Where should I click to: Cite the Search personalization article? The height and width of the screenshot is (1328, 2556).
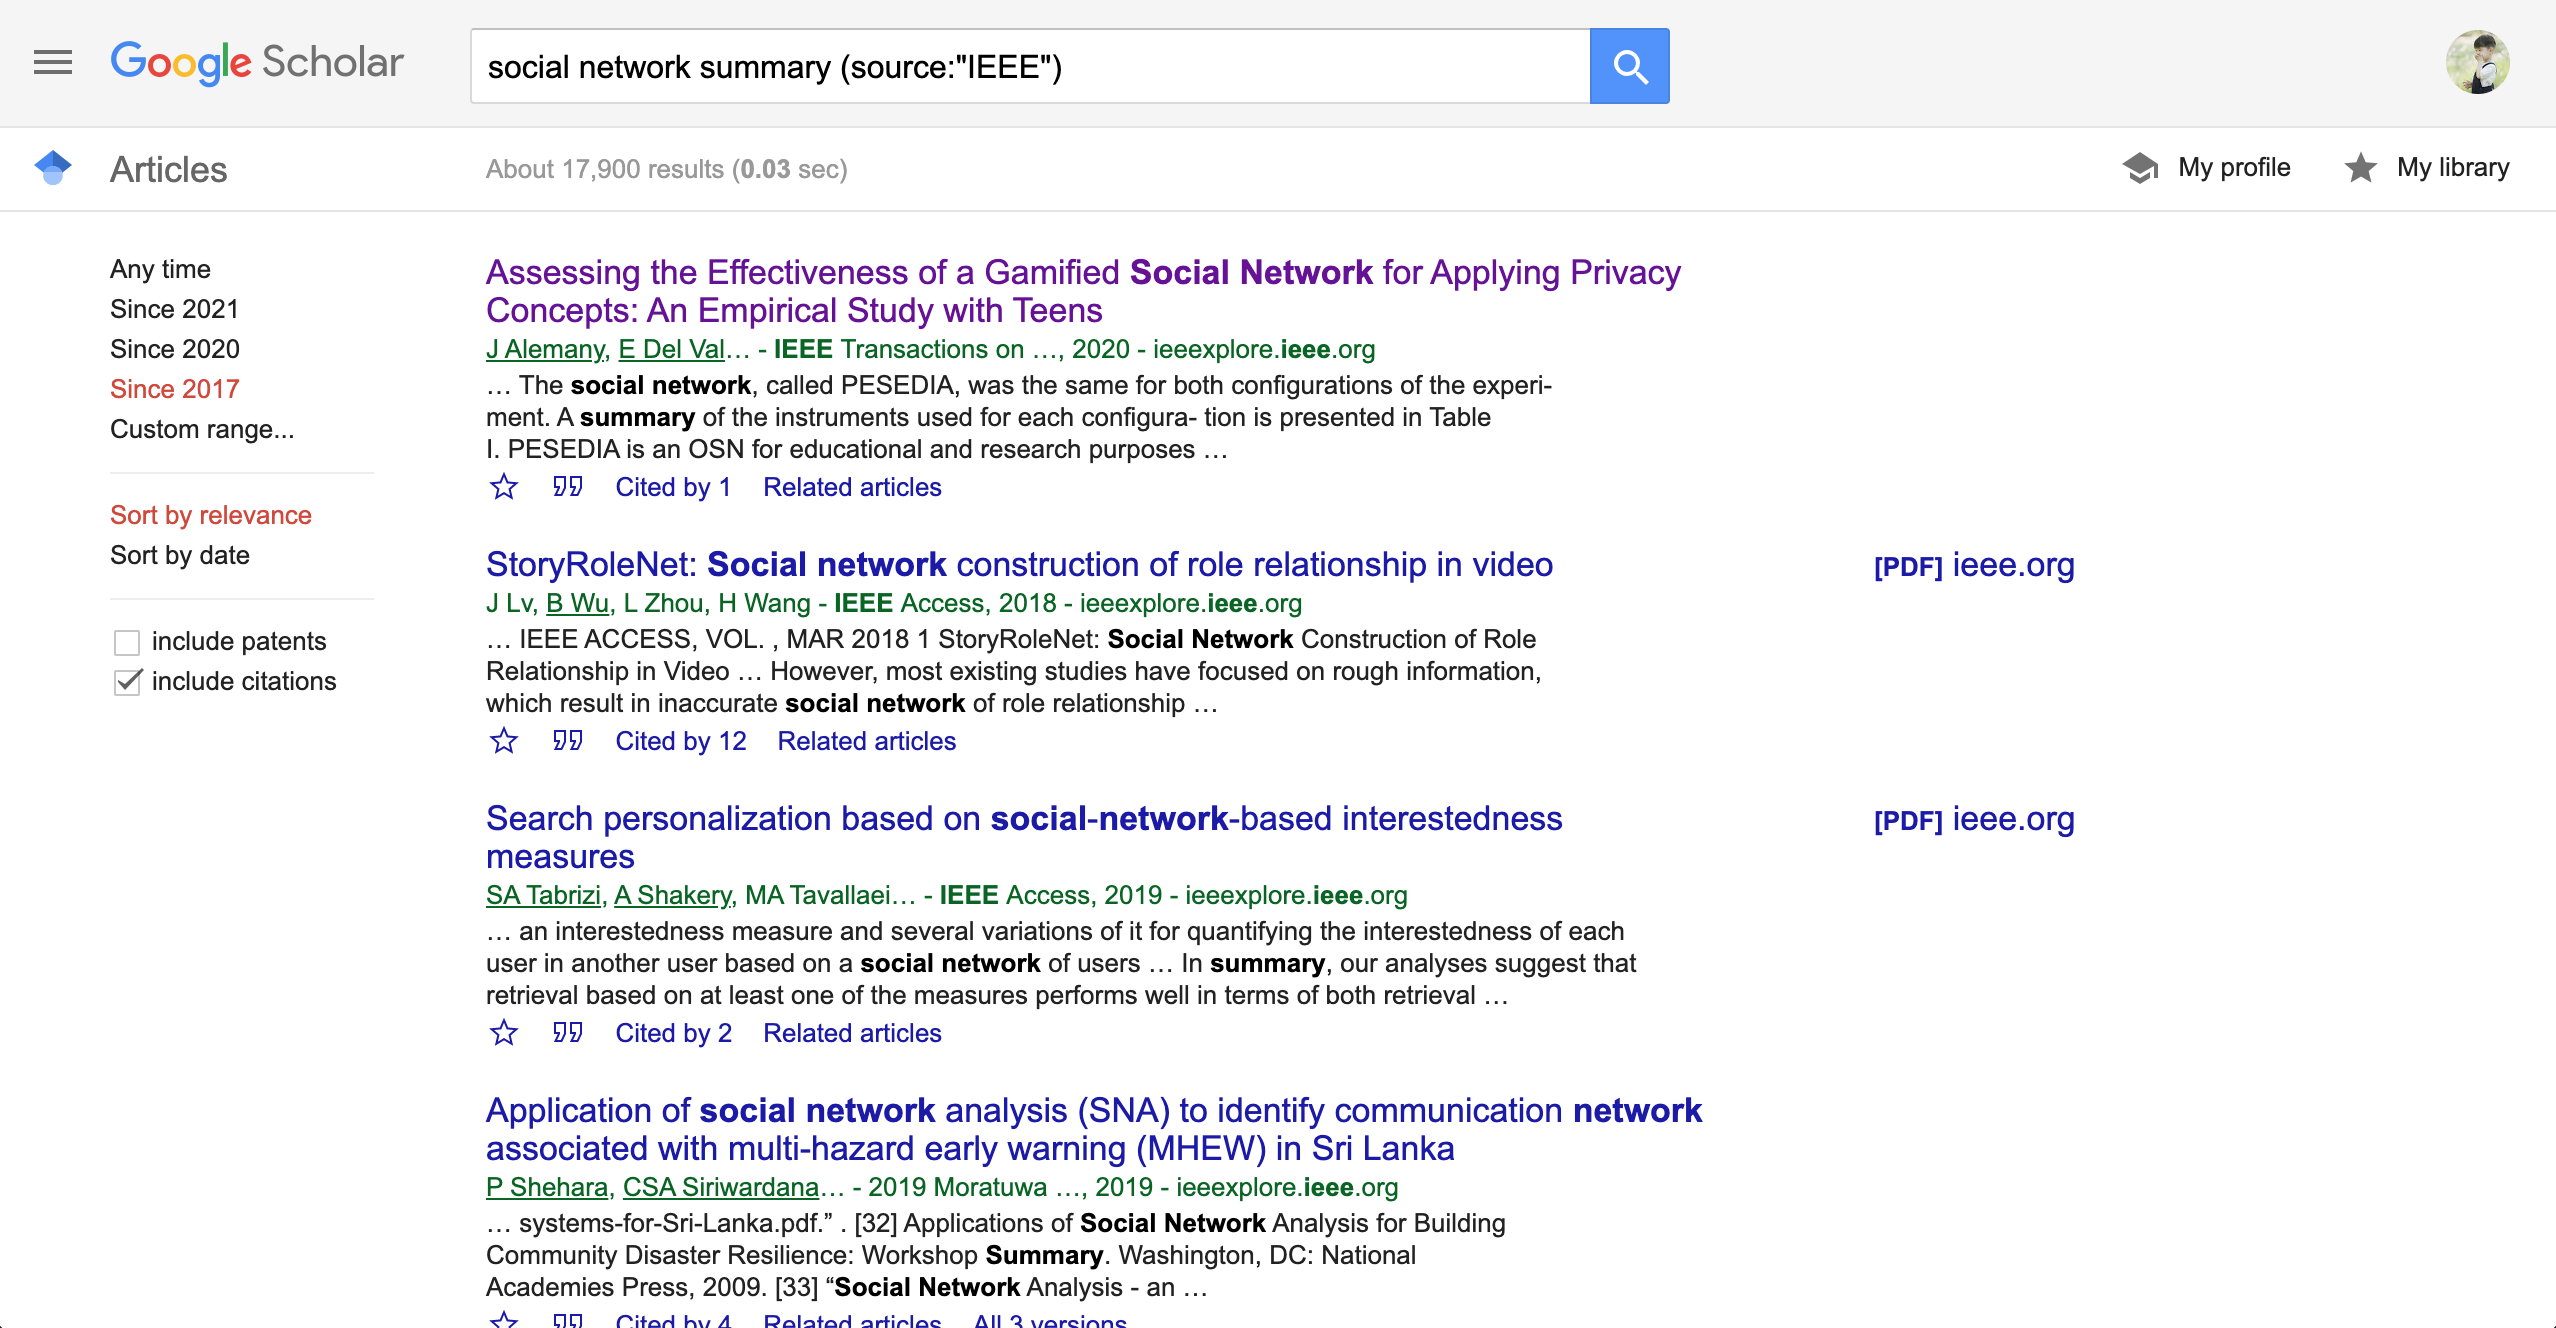point(568,1033)
